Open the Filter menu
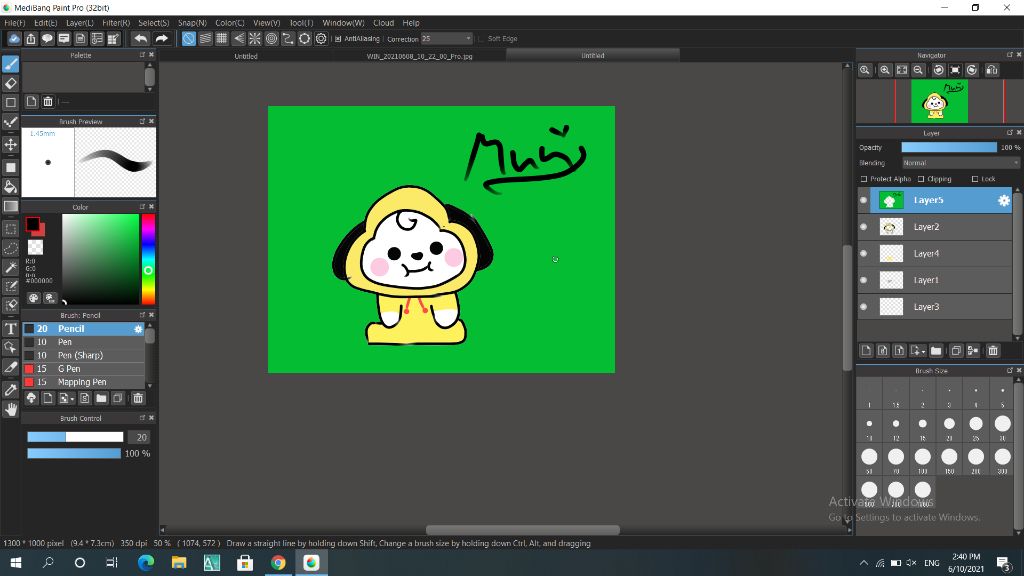The image size is (1024, 576). (x=116, y=23)
